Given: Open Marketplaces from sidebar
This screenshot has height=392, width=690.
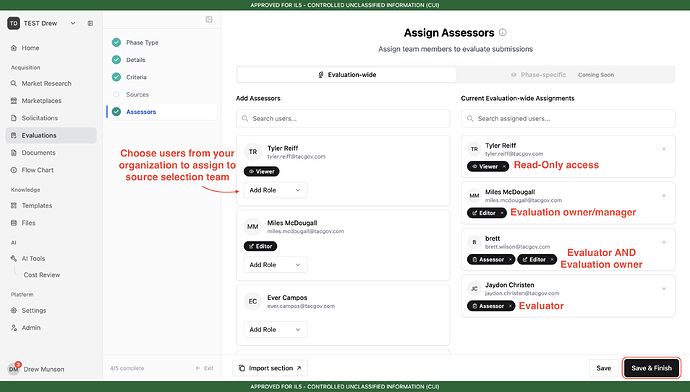Looking at the screenshot, I should pos(41,101).
